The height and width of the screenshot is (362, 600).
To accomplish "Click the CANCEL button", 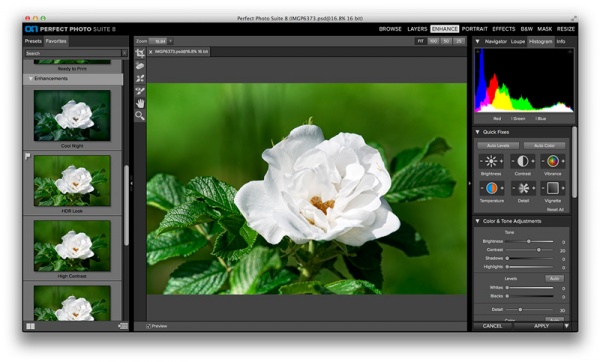I will [492, 326].
